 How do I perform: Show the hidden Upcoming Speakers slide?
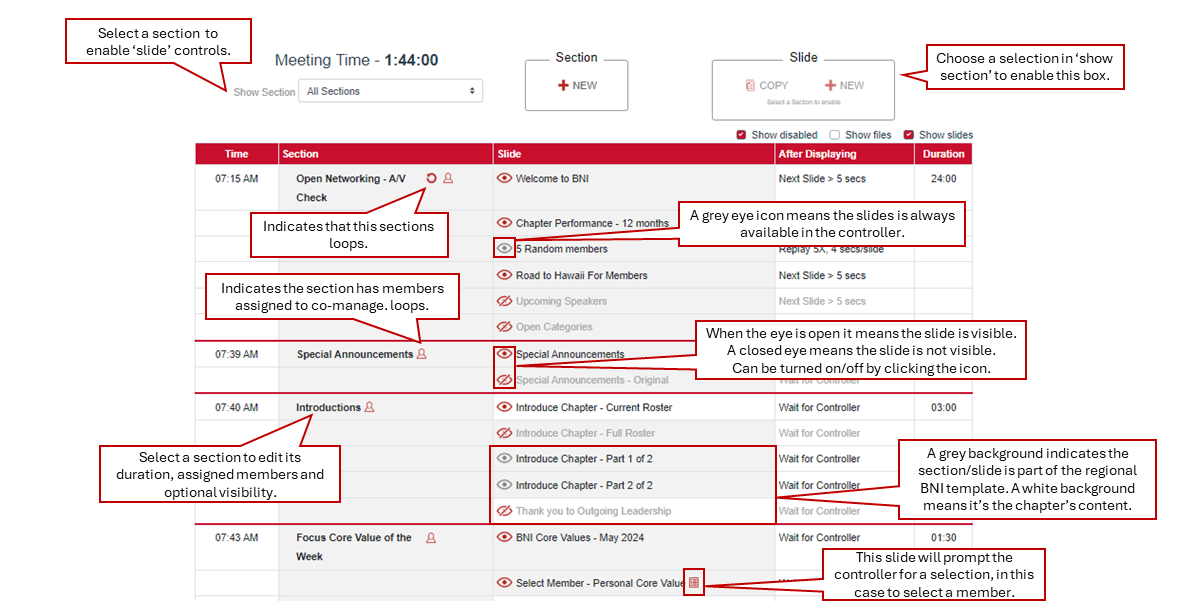505,301
